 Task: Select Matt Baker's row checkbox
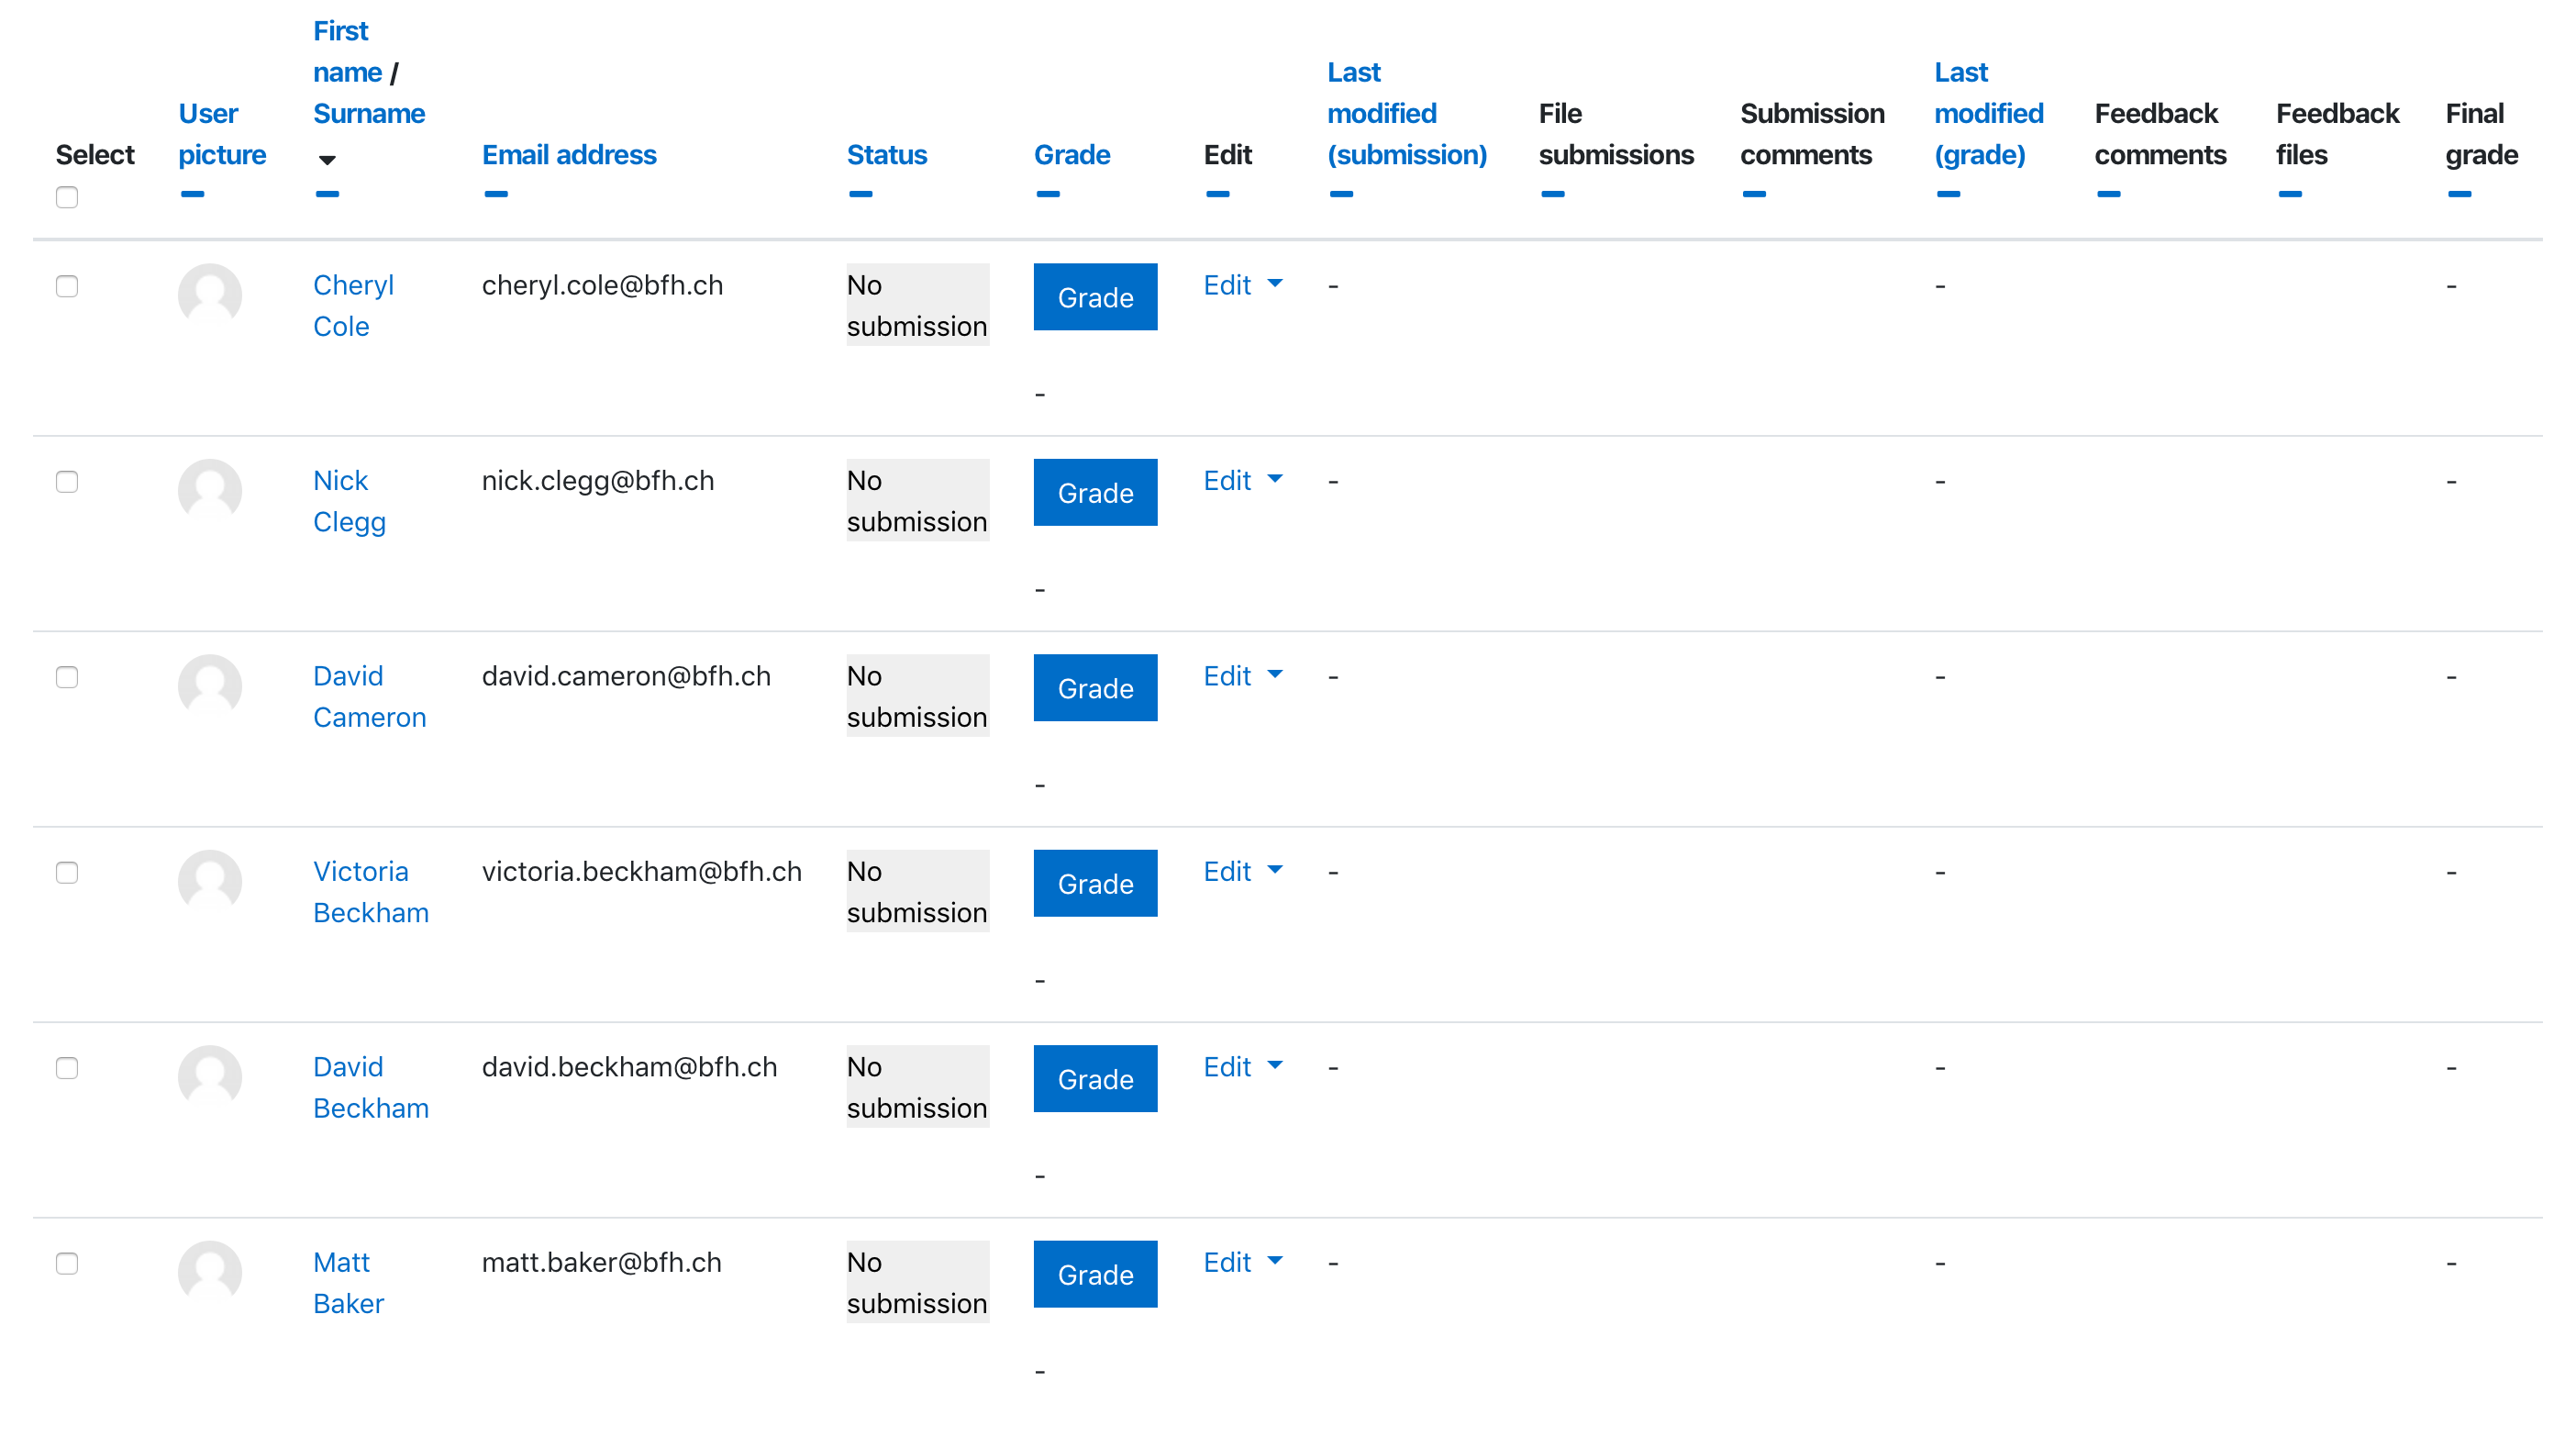(67, 1264)
